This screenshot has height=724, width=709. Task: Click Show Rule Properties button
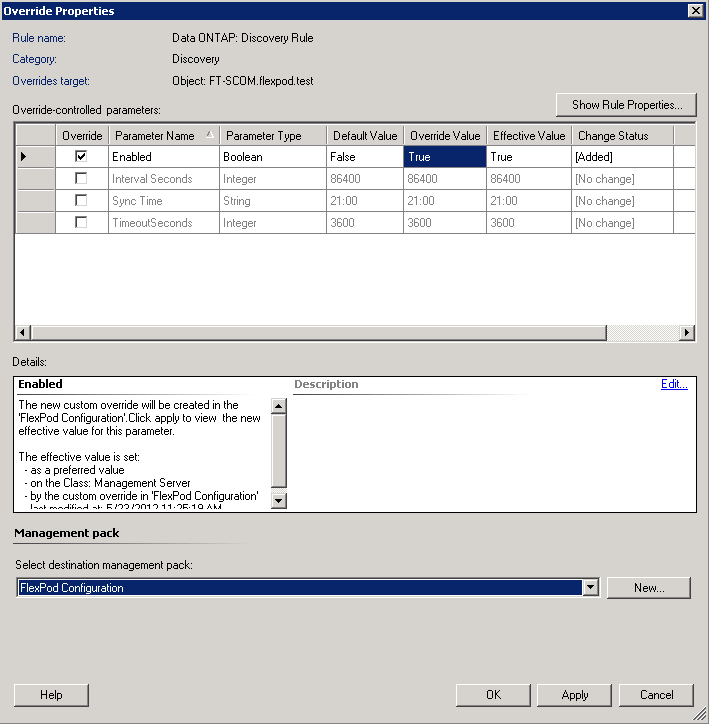click(x=626, y=105)
